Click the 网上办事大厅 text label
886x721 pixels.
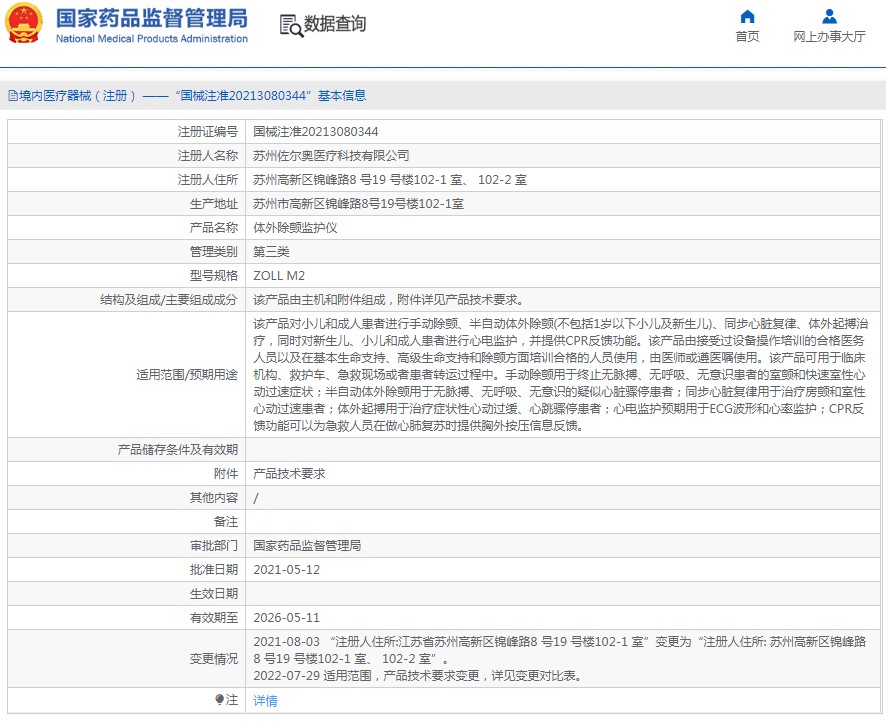pyautogui.click(x=829, y=37)
